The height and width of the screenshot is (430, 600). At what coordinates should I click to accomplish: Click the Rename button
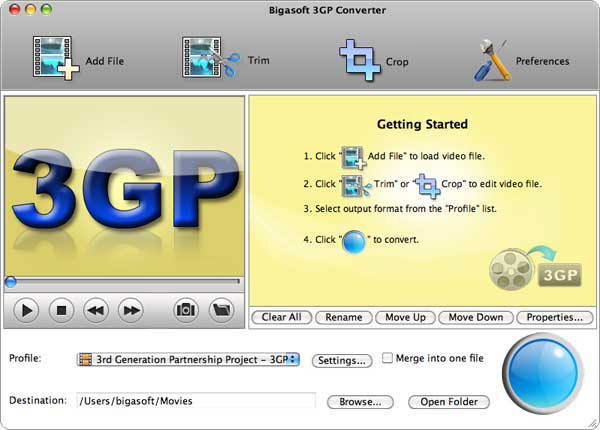pos(344,318)
